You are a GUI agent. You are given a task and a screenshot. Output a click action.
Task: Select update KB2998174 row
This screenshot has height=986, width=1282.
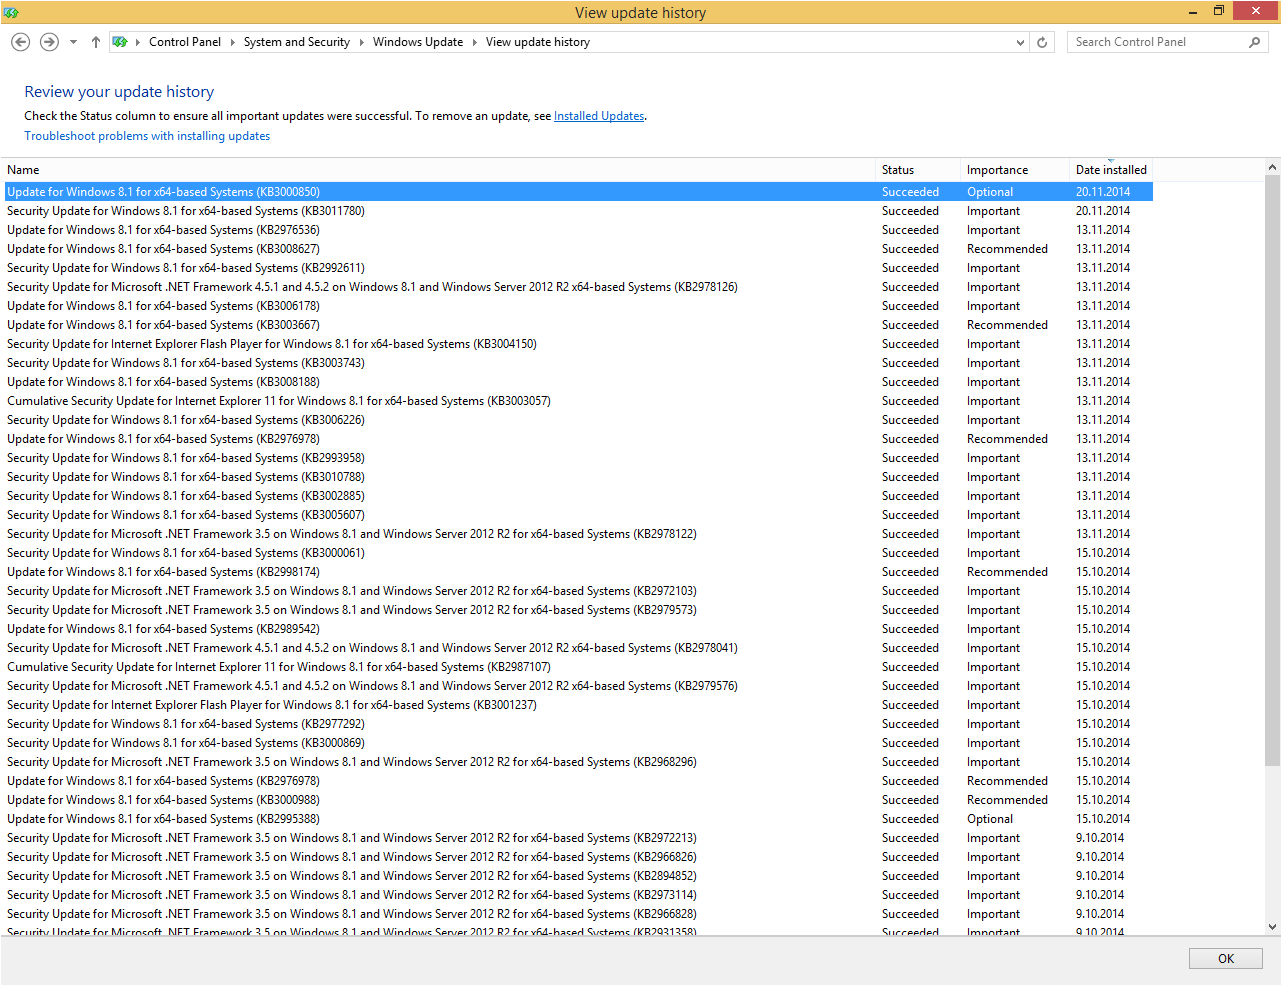[578, 572]
